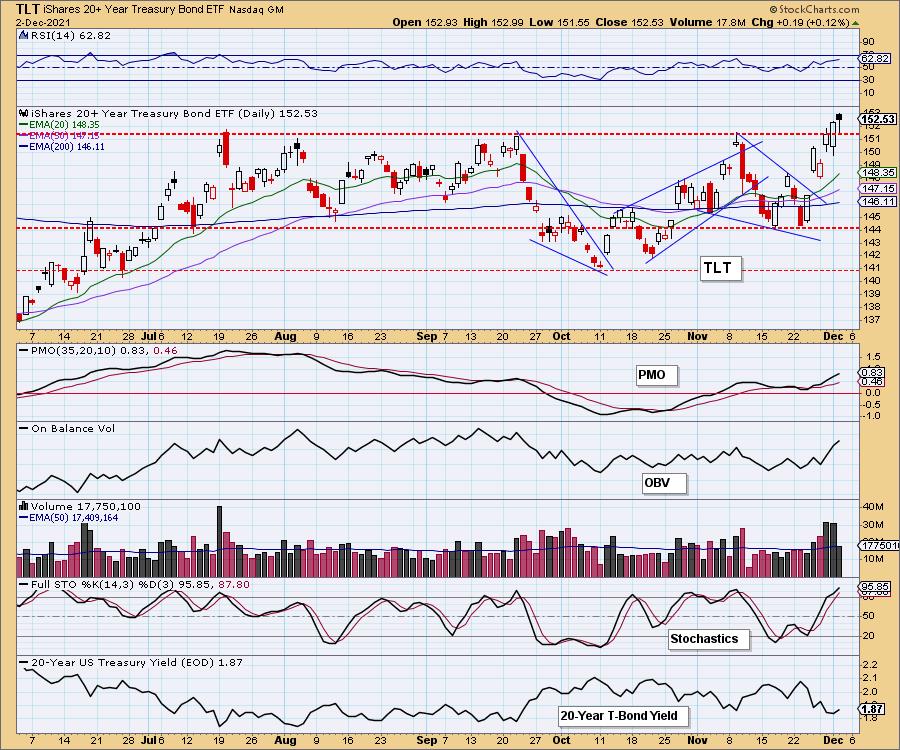Click the RSI(14) indicator legend icon

[x=23, y=35]
